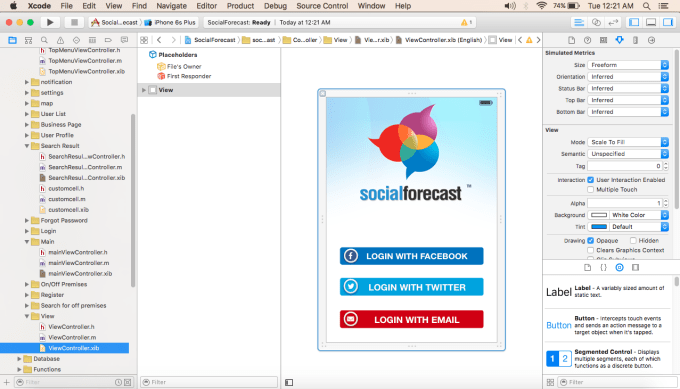Expand the View item in outline

pos(144,90)
